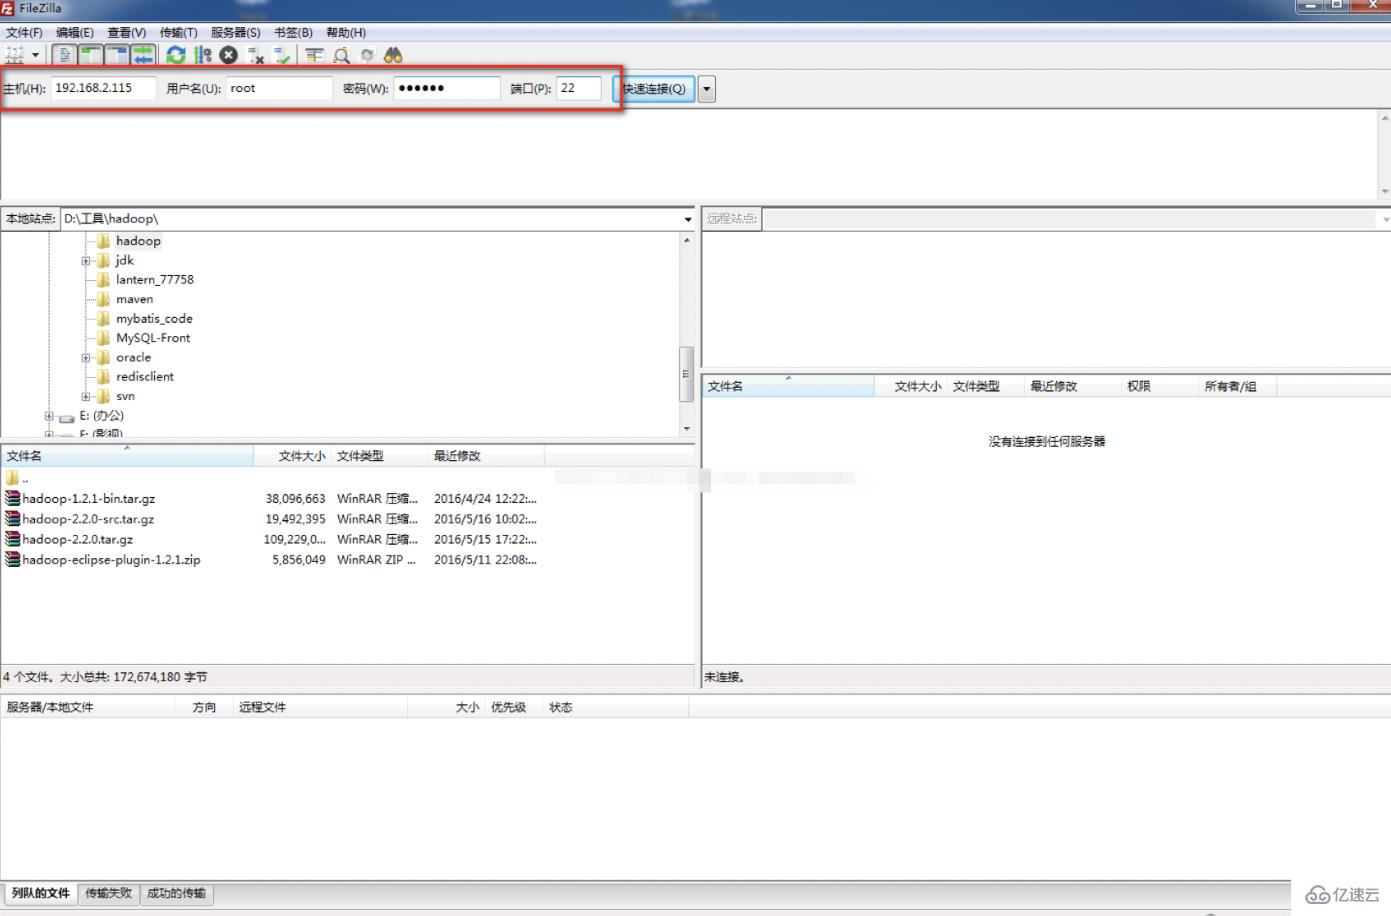Switch to the 传输失败 tab
The width and height of the screenshot is (1391, 916).
[109, 893]
